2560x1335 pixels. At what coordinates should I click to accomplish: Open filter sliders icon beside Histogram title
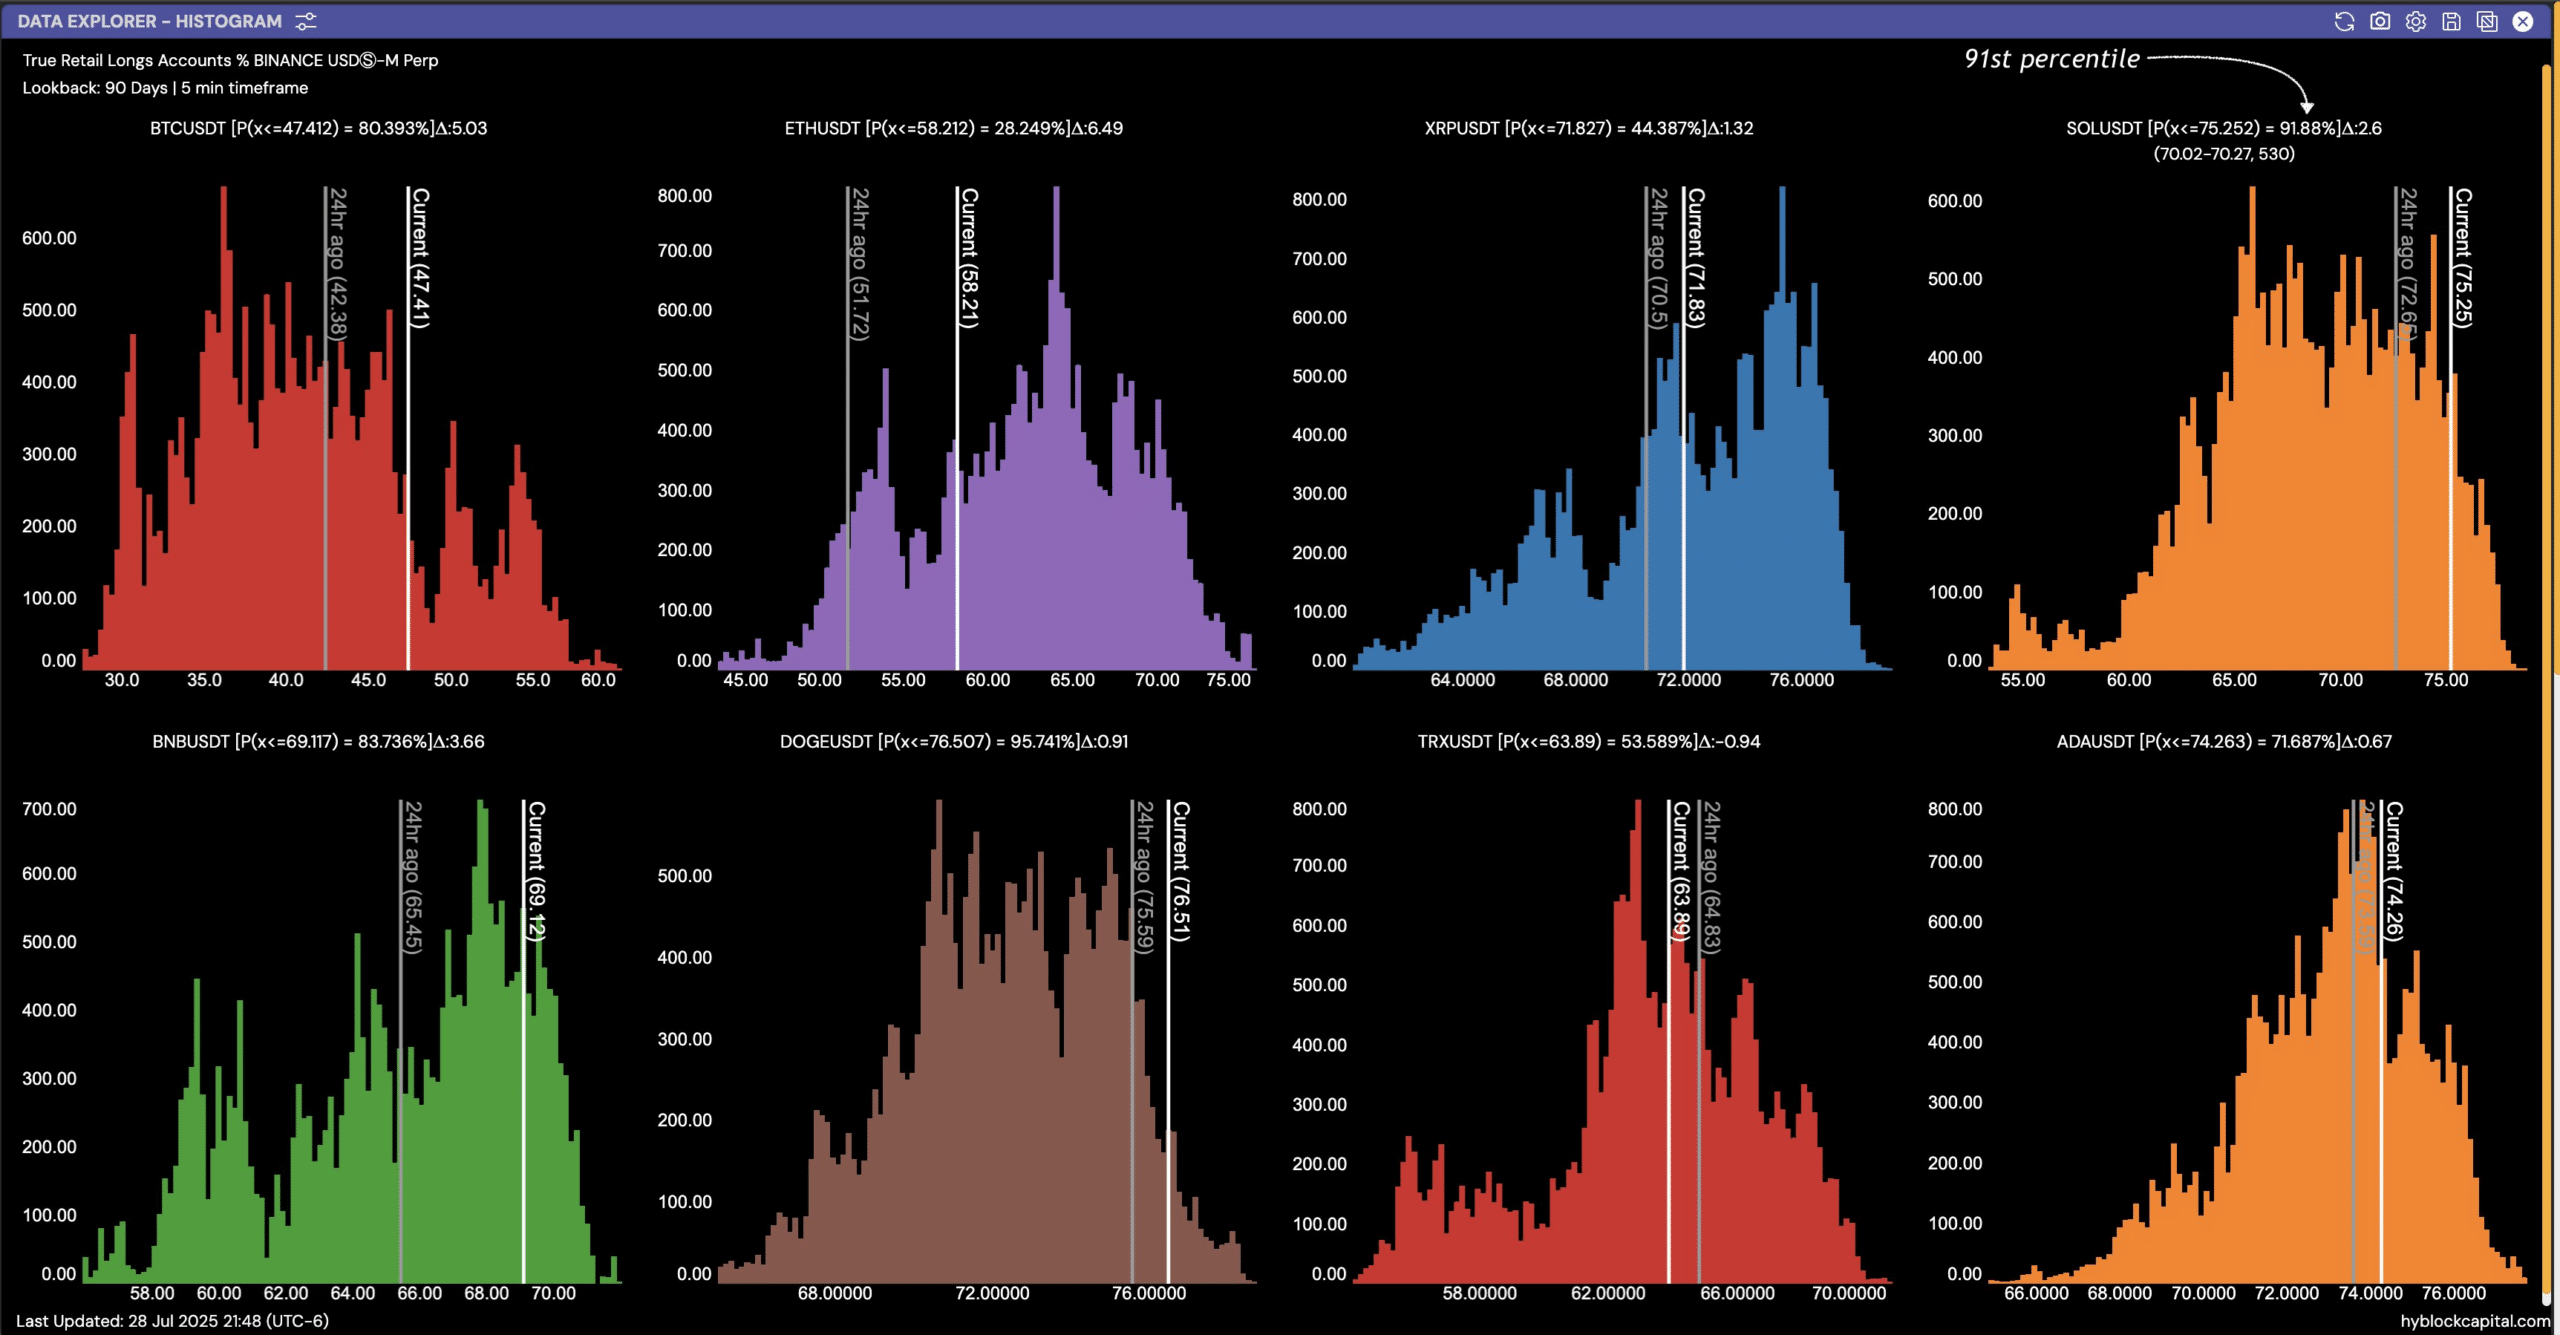[x=306, y=21]
